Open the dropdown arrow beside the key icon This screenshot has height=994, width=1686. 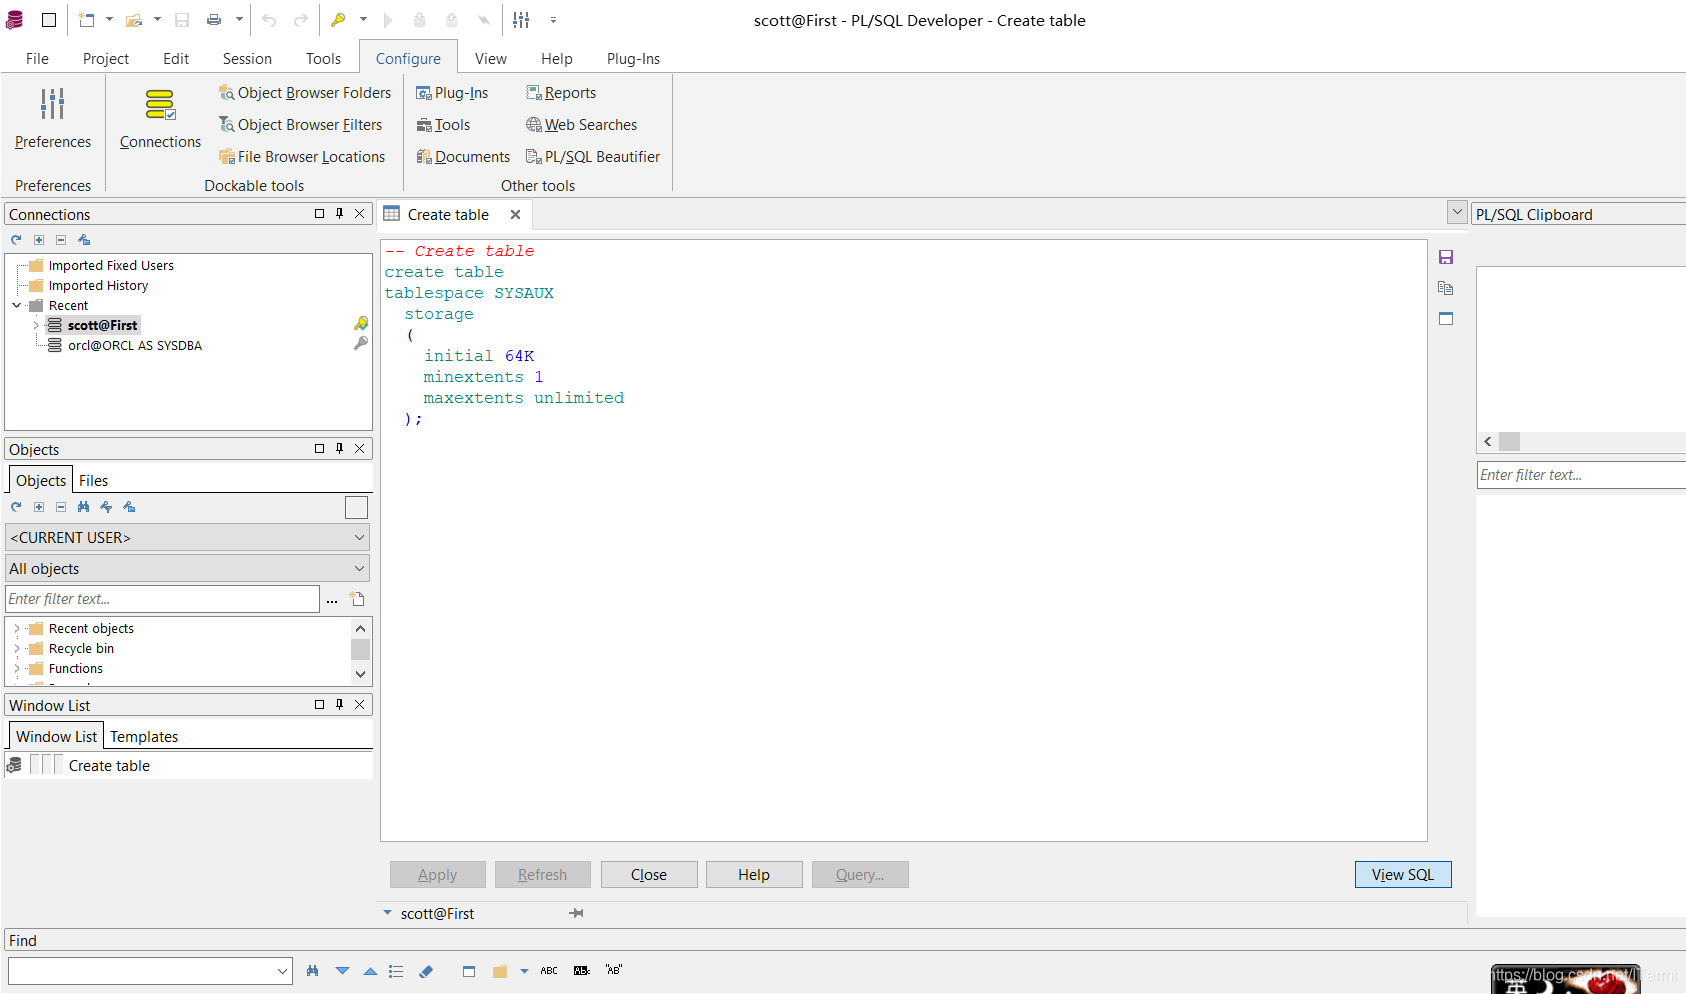[x=363, y=20]
